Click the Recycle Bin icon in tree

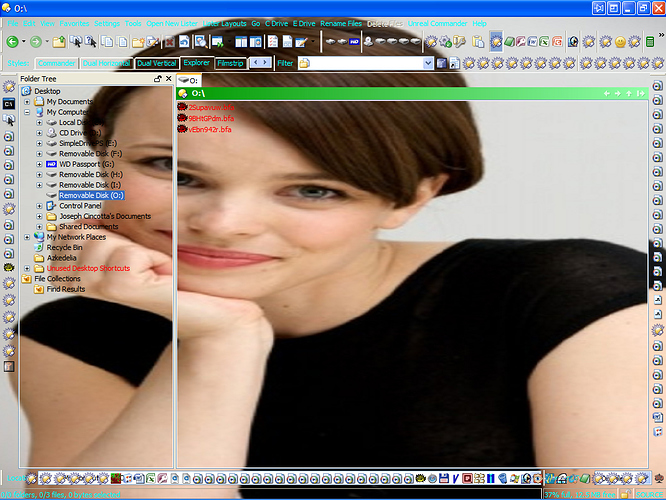coord(39,247)
